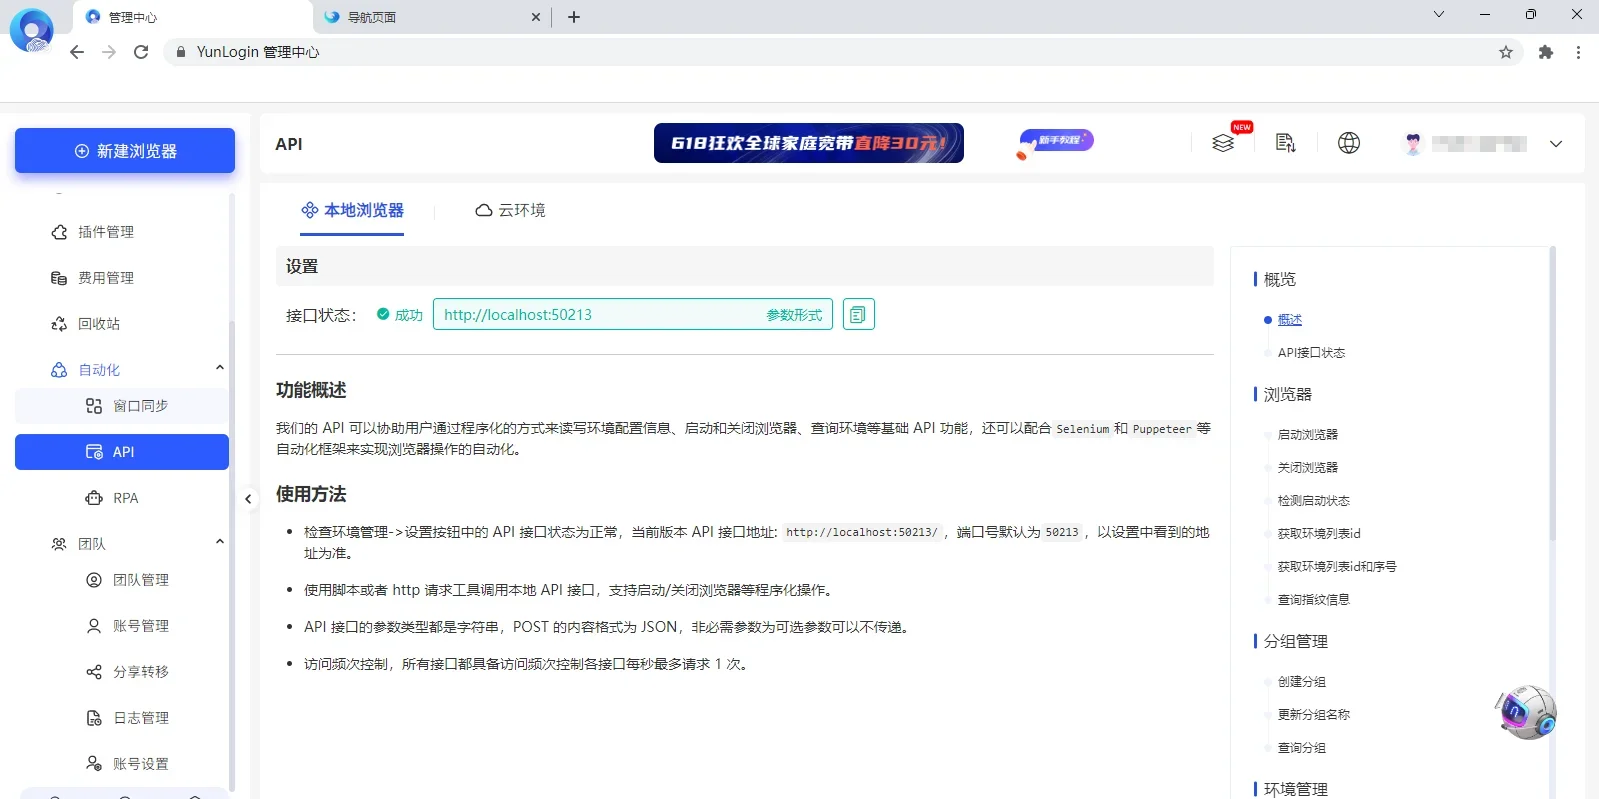Viewport: 1599px width, 799px height.
Task: Open the browser extensions puzzle icon
Action: [1546, 52]
